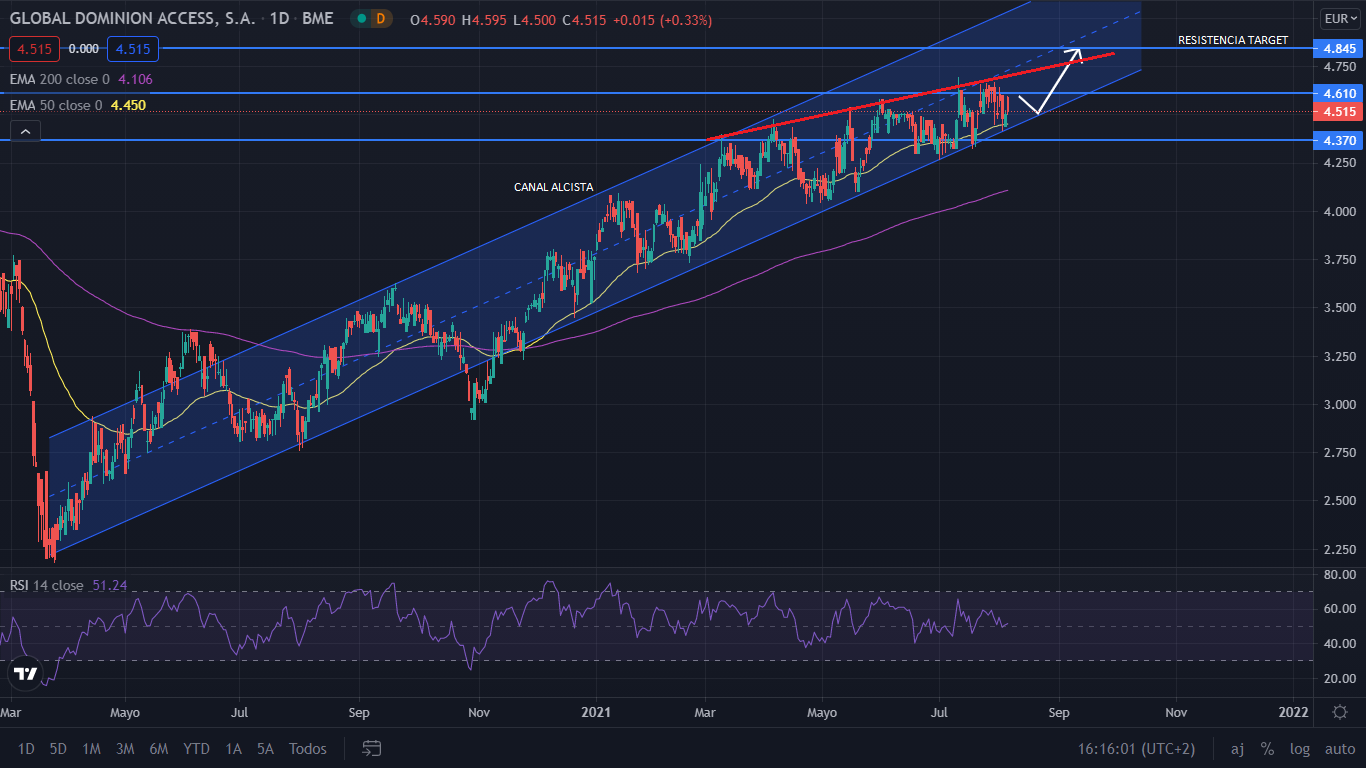Viewport: 1366px width, 768px height.
Task: Enable logarithmic scale with the log control
Action: [1299, 748]
